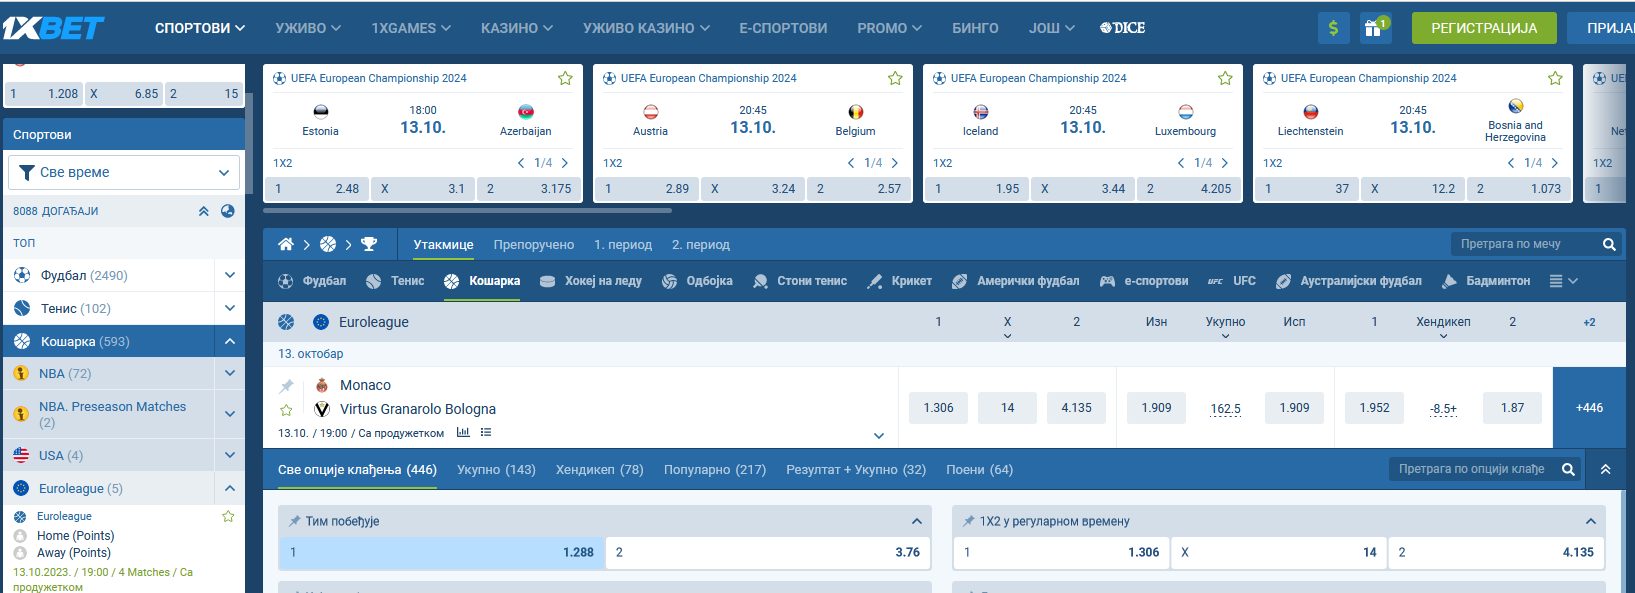Expand the Фудбал (2490) sidebar category
Image resolution: width=1635 pixels, height=593 pixels.
[230, 275]
